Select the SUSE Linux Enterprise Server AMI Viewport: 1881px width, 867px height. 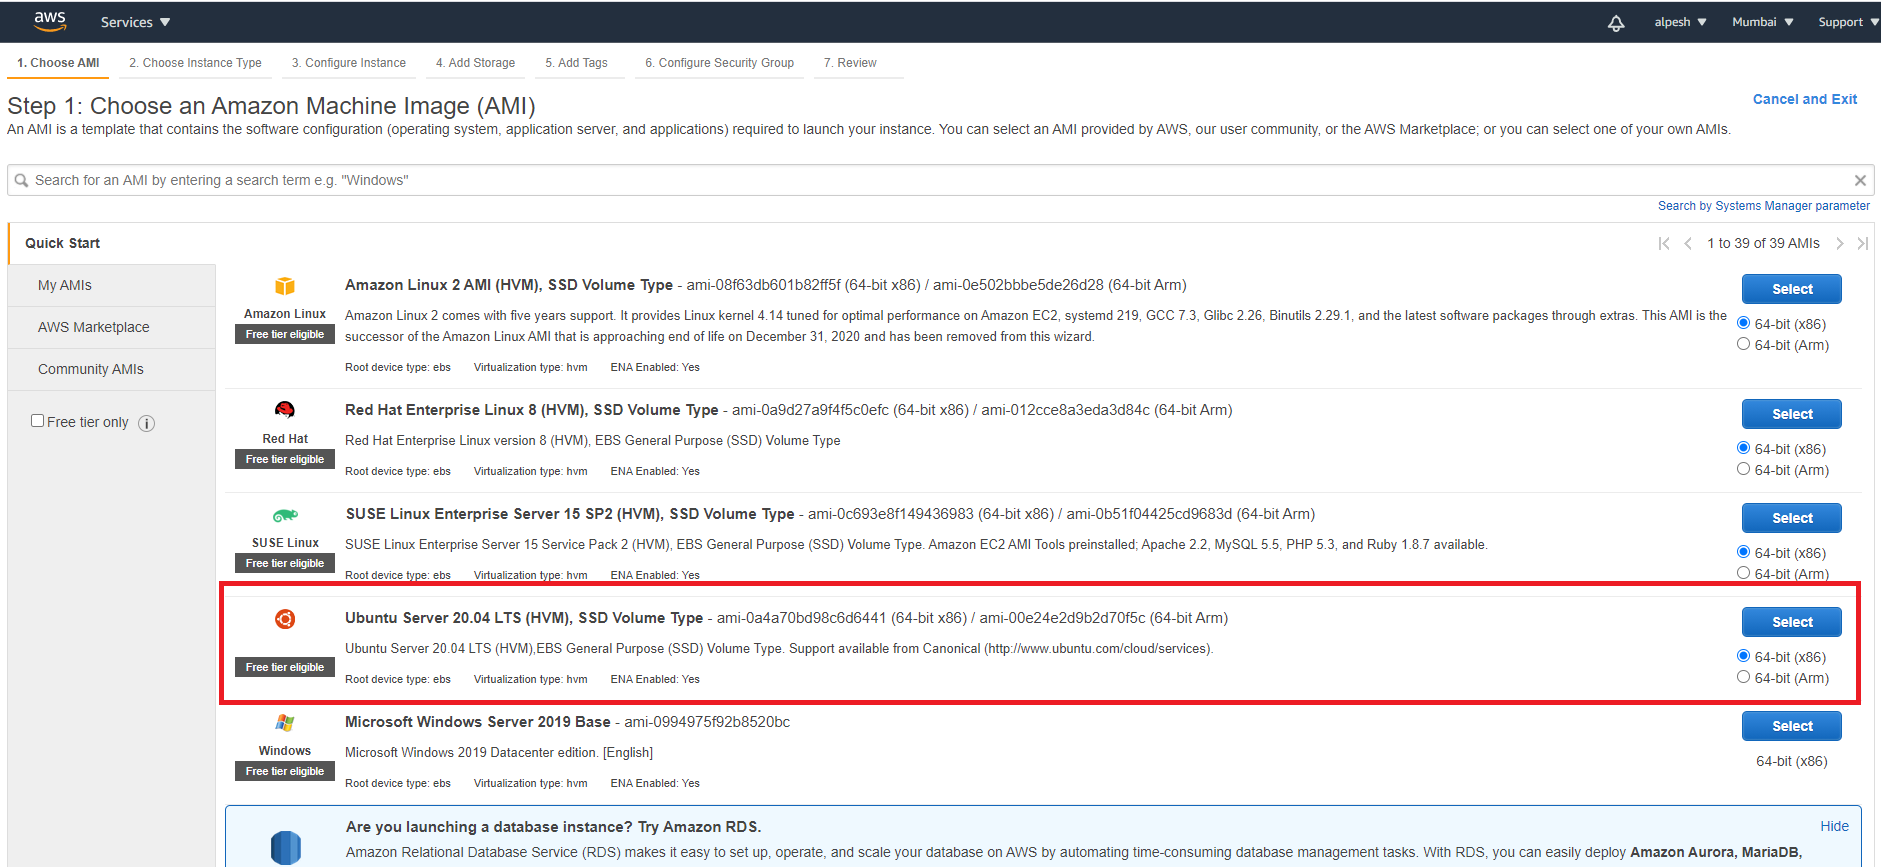coord(1792,518)
